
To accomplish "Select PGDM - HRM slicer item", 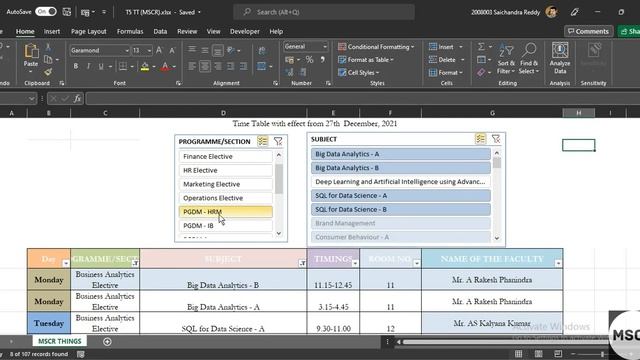I will (225, 212).
